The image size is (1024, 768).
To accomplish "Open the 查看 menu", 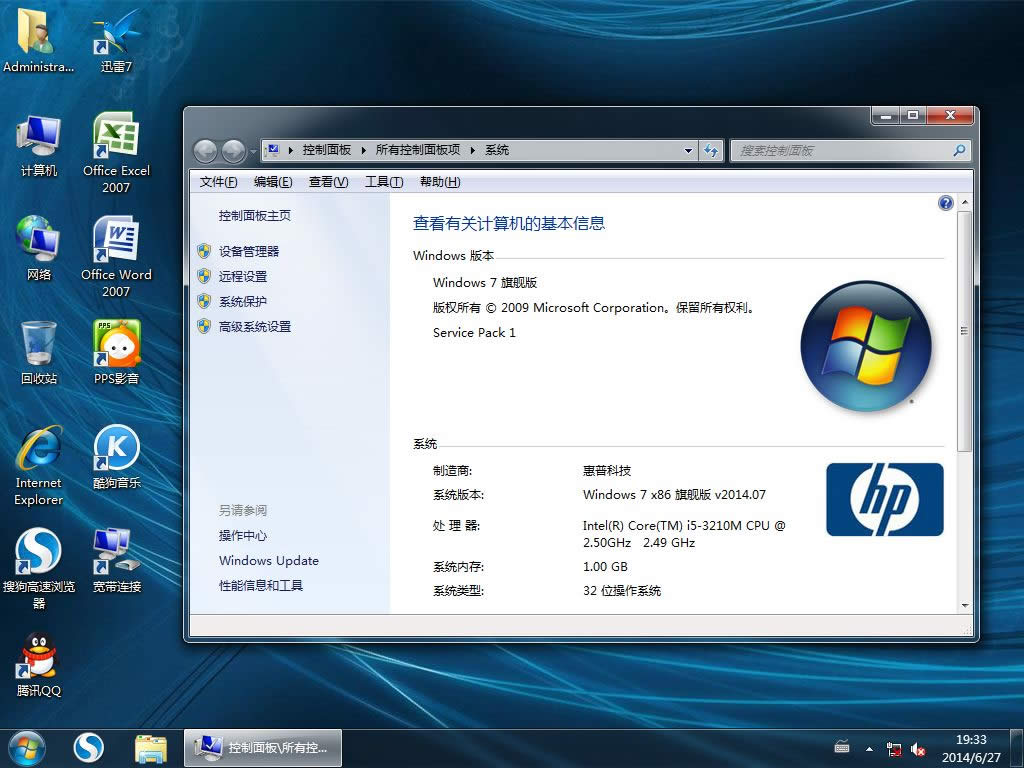I will [x=330, y=182].
